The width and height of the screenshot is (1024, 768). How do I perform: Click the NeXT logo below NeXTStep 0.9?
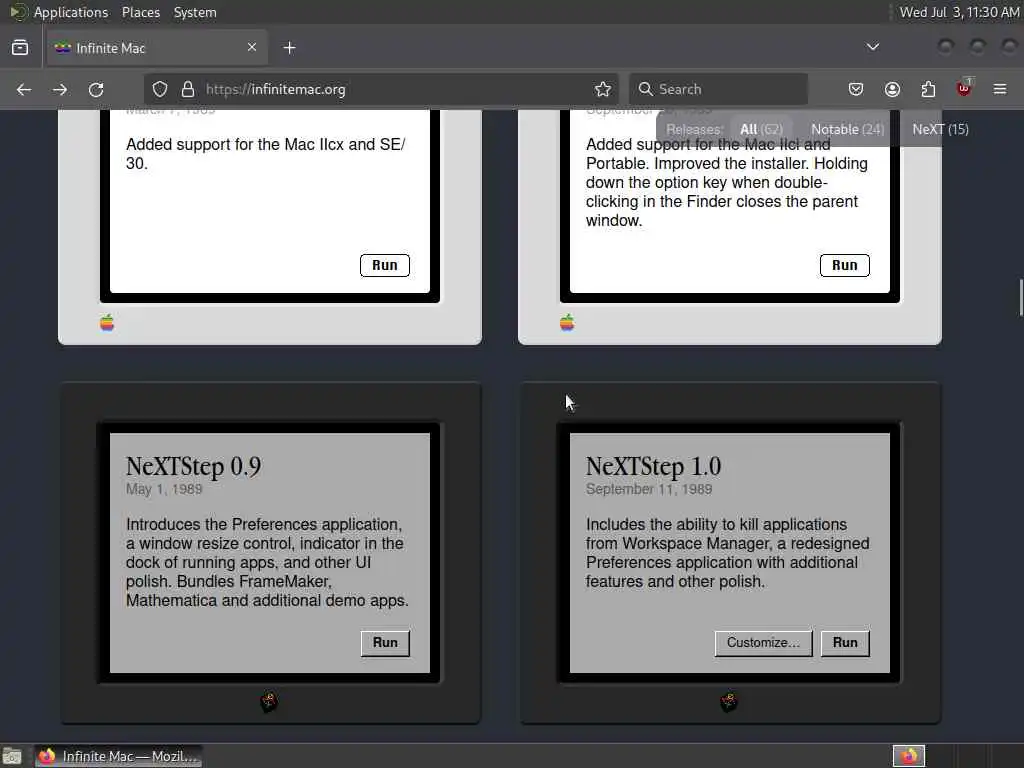pyautogui.click(x=269, y=703)
